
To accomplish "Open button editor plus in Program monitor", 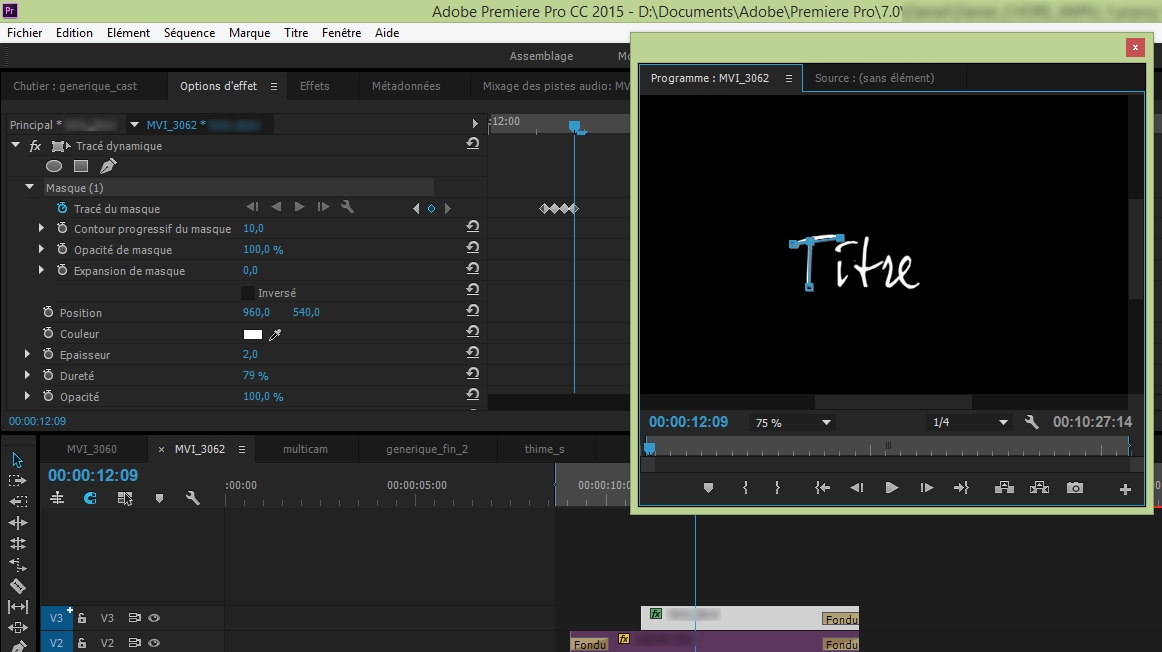I will [1125, 489].
